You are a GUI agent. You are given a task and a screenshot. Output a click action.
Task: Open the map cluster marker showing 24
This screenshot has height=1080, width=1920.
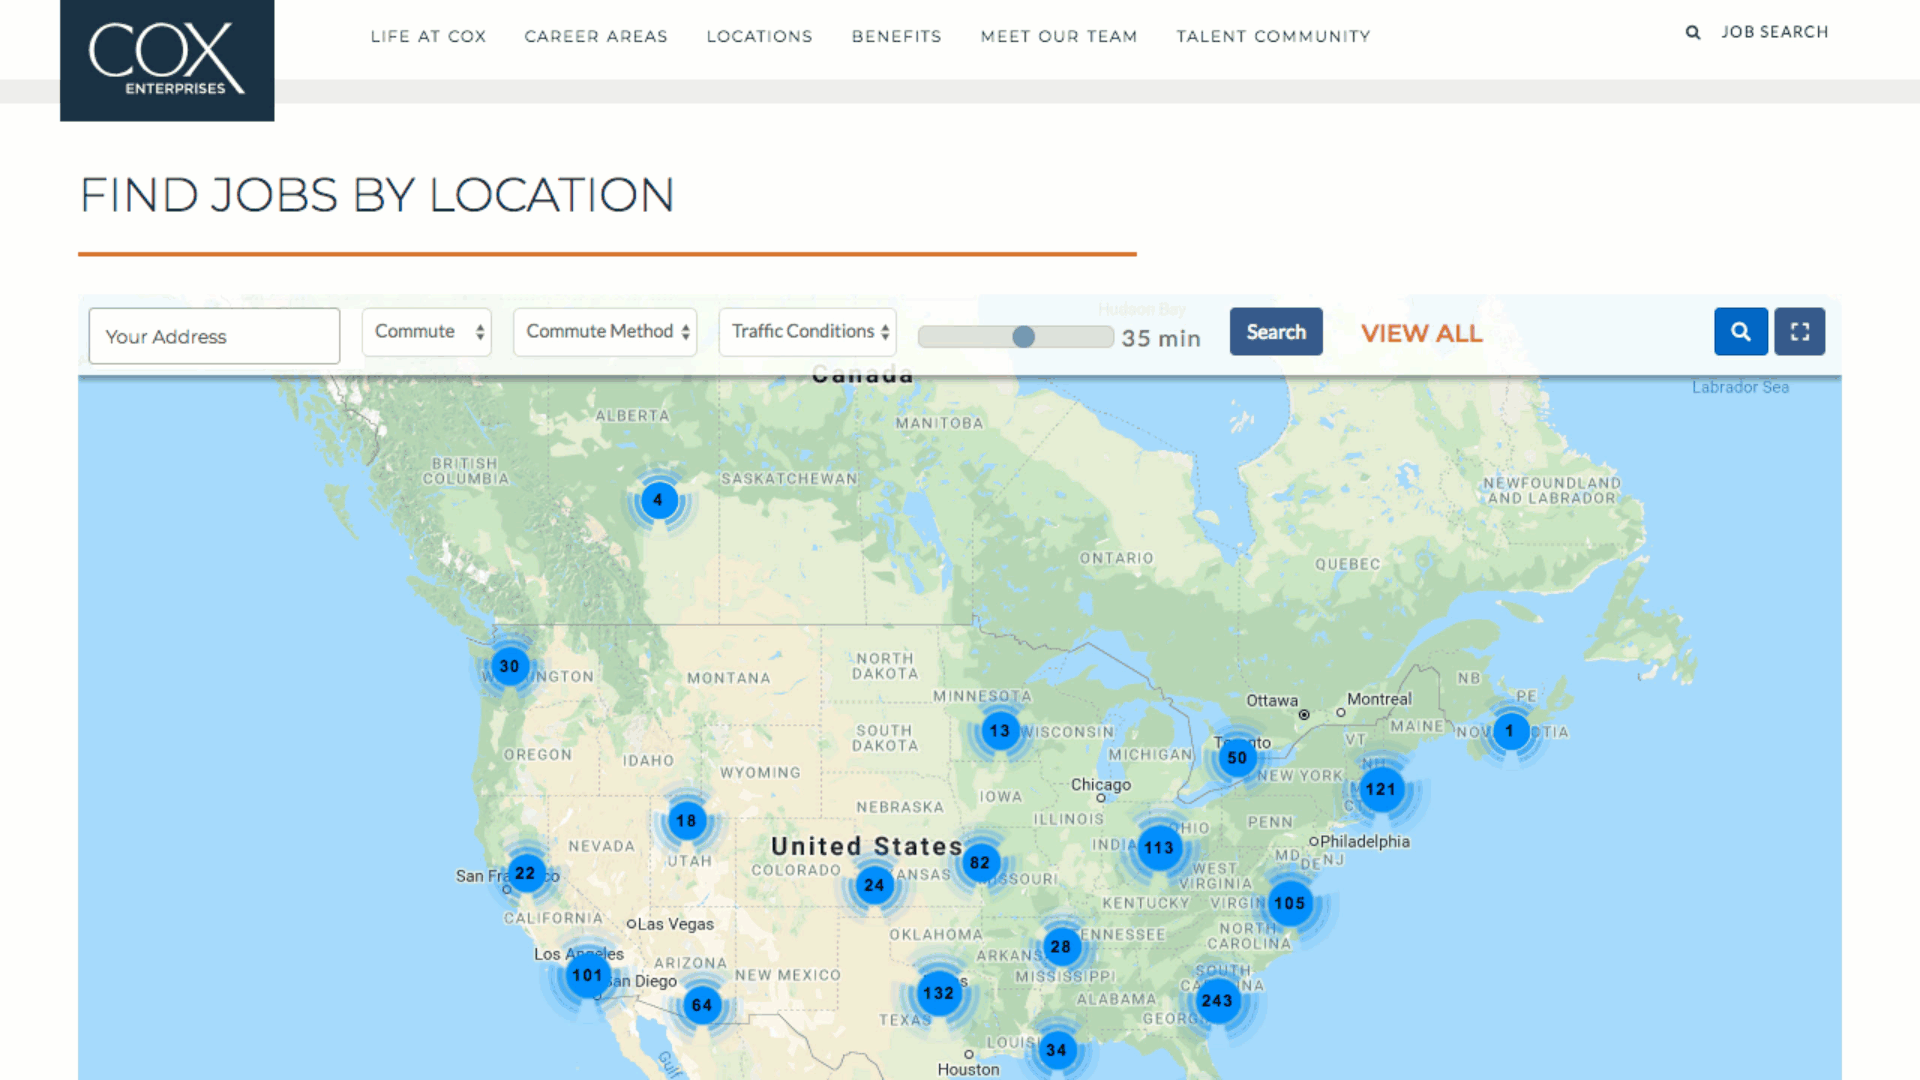tap(875, 886)
